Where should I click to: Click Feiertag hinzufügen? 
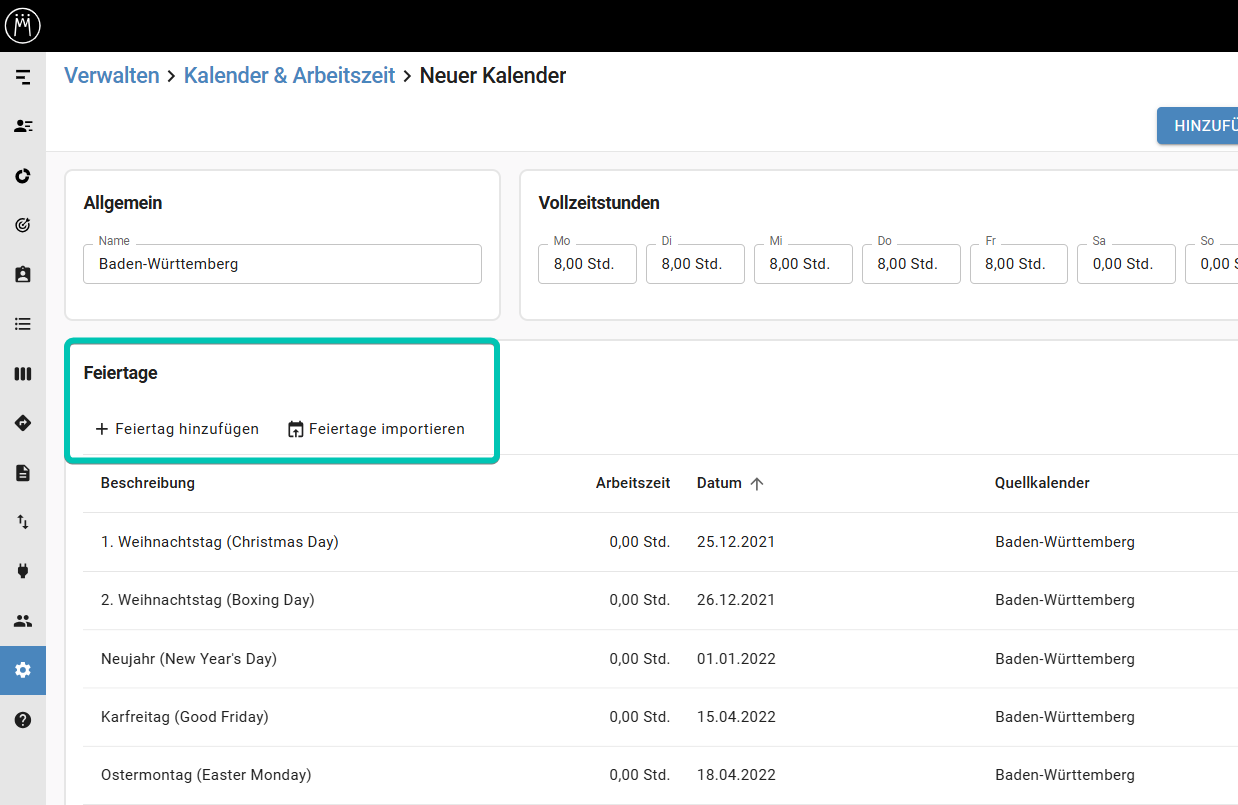176,429
